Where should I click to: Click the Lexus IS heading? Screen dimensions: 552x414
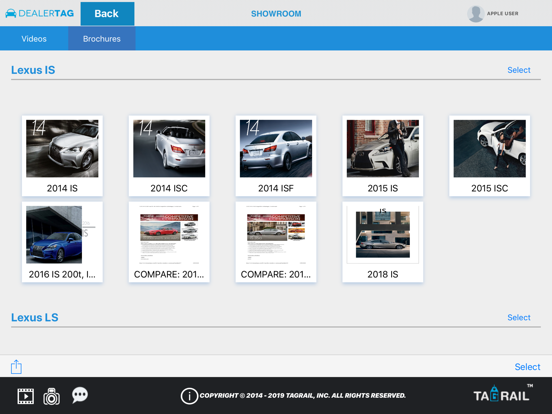point(33,70)
